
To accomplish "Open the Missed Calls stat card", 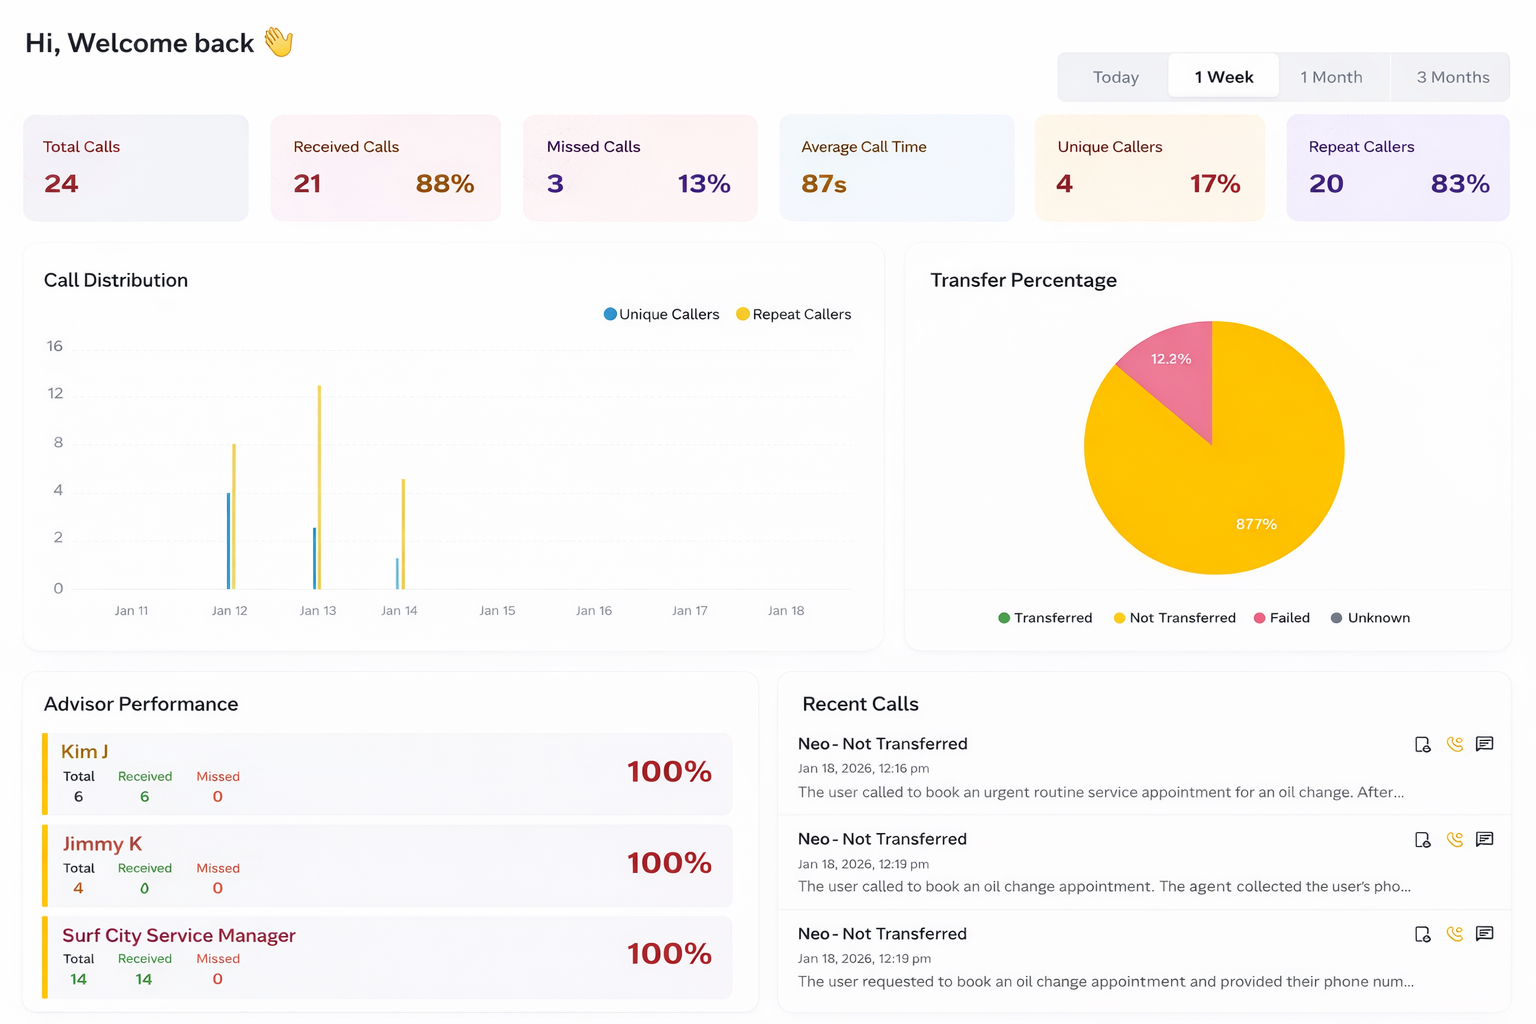I will (640, 168).
